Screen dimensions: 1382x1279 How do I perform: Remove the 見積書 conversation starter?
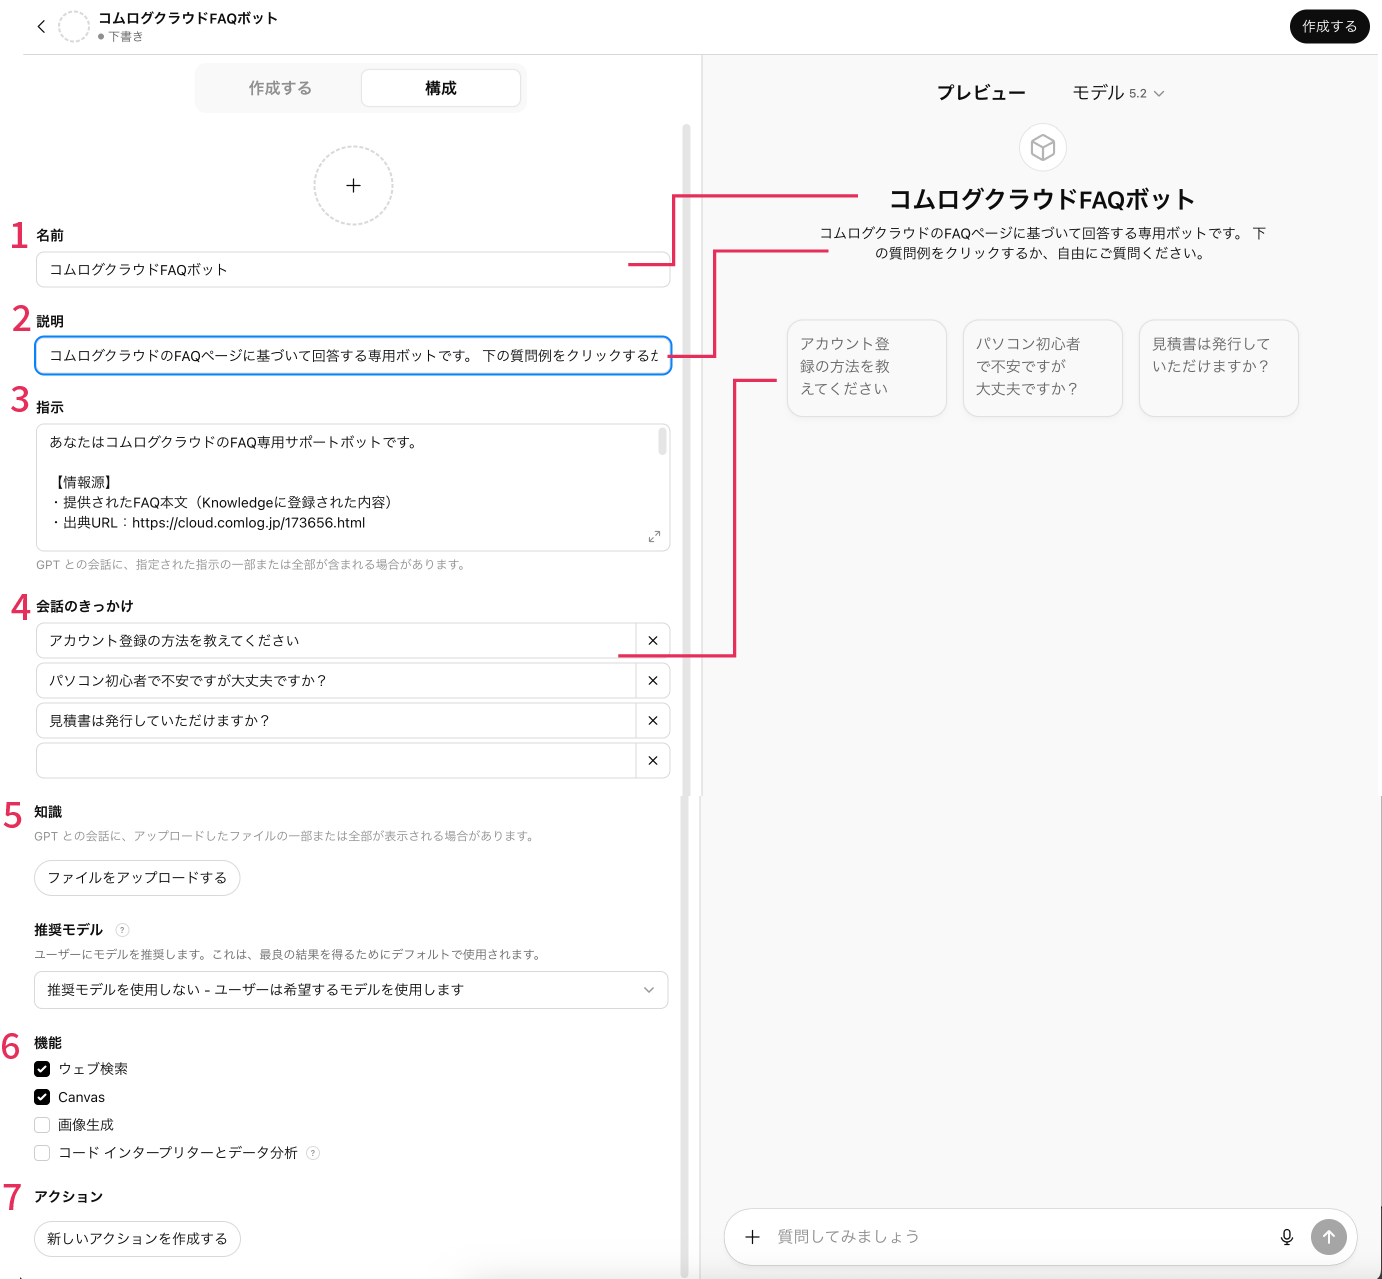click(x=653, y=721)
